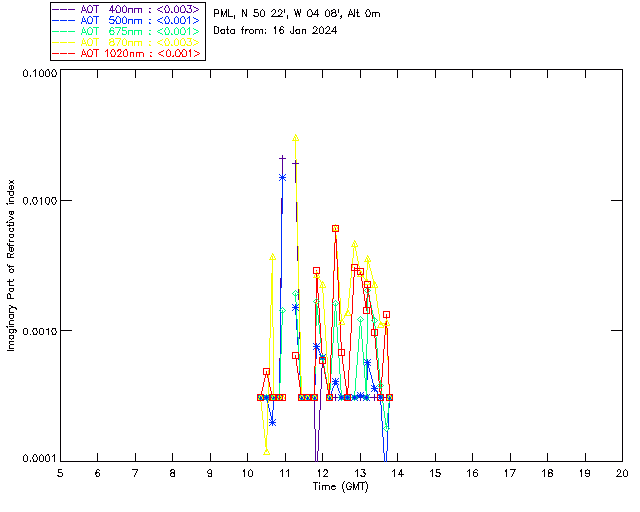The width and height of the screenshot is (640, 512).
Task: Click the highest yellow triangle data marker
Action: point(295,139)
